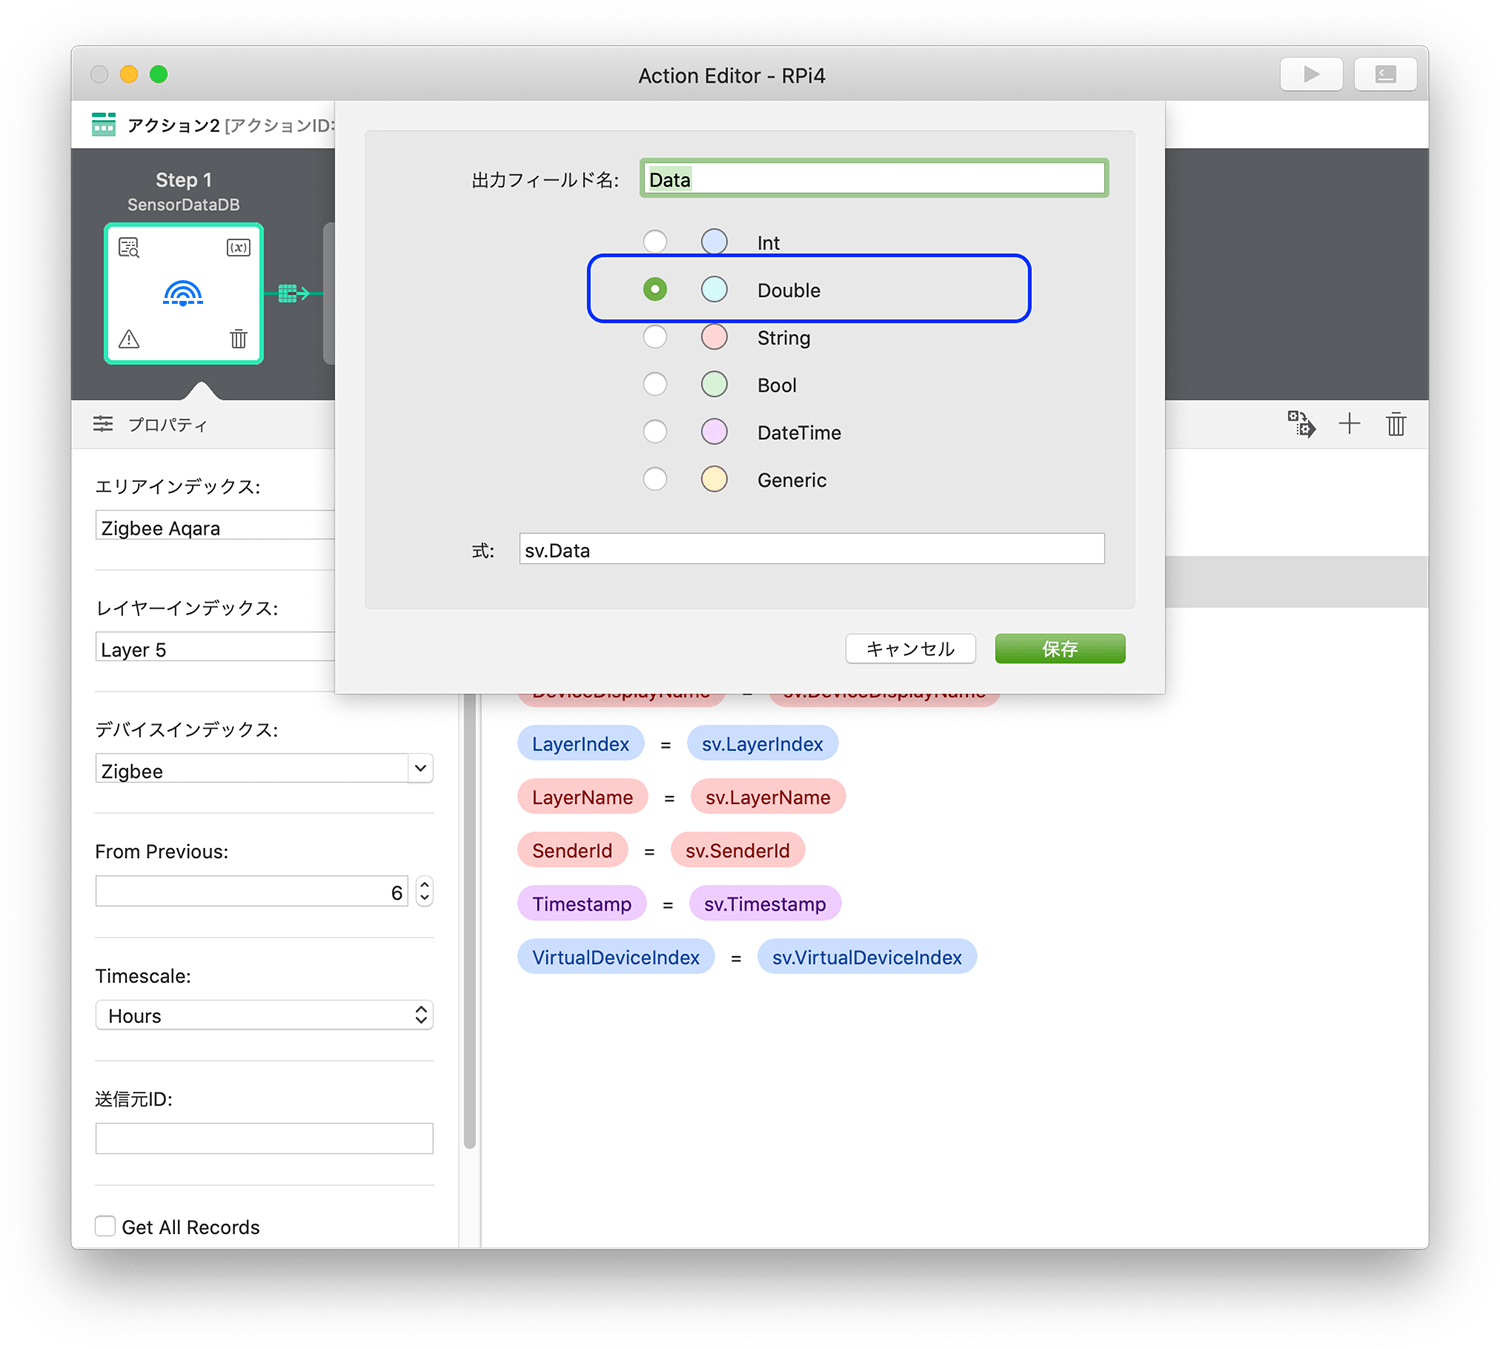Click the purple DateTime color circle
1500x1349 pixels.
click(714, 432)
